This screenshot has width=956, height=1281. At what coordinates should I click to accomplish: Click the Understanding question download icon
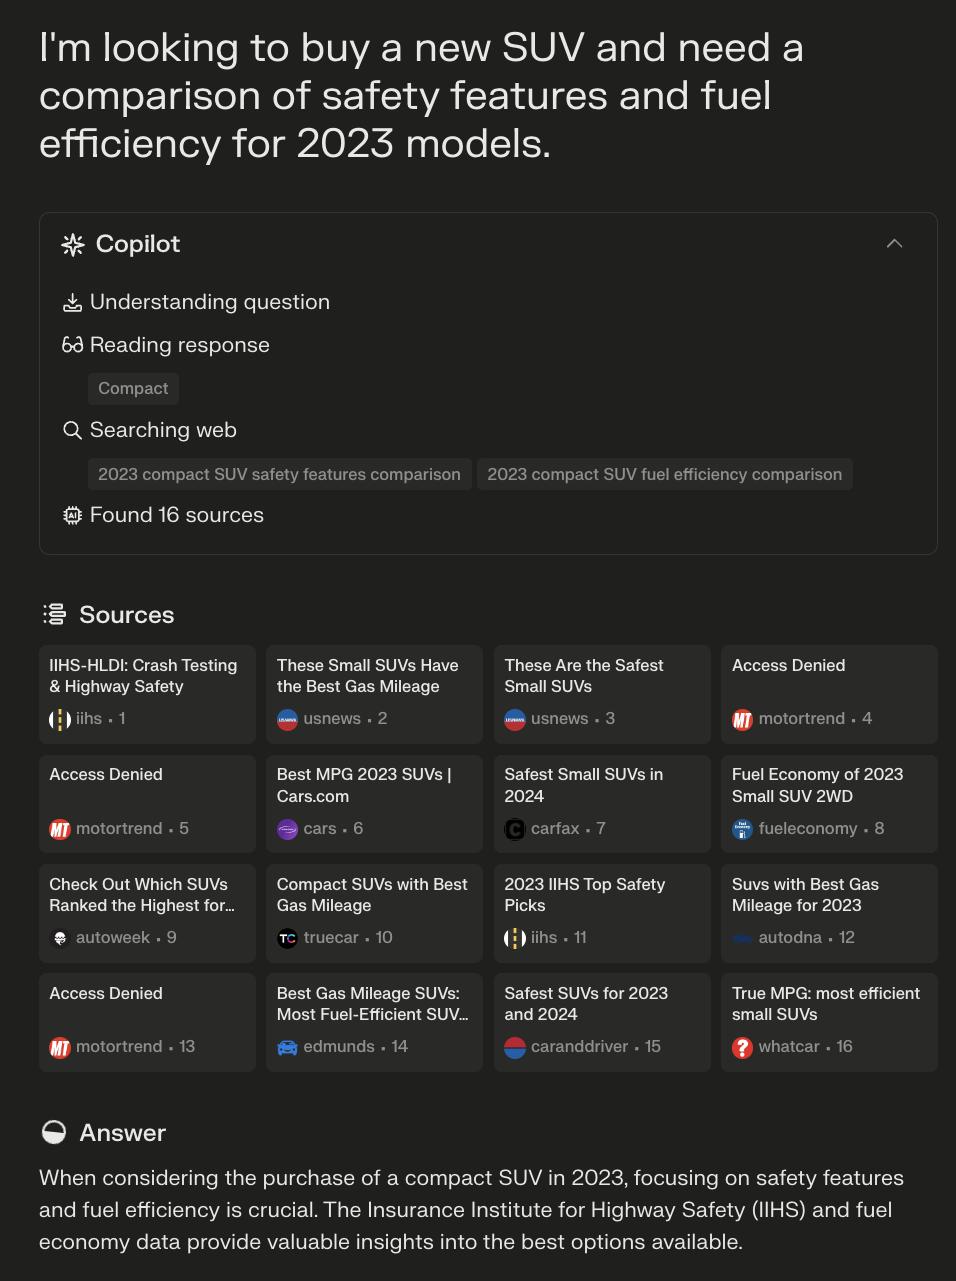click(73, 303)
